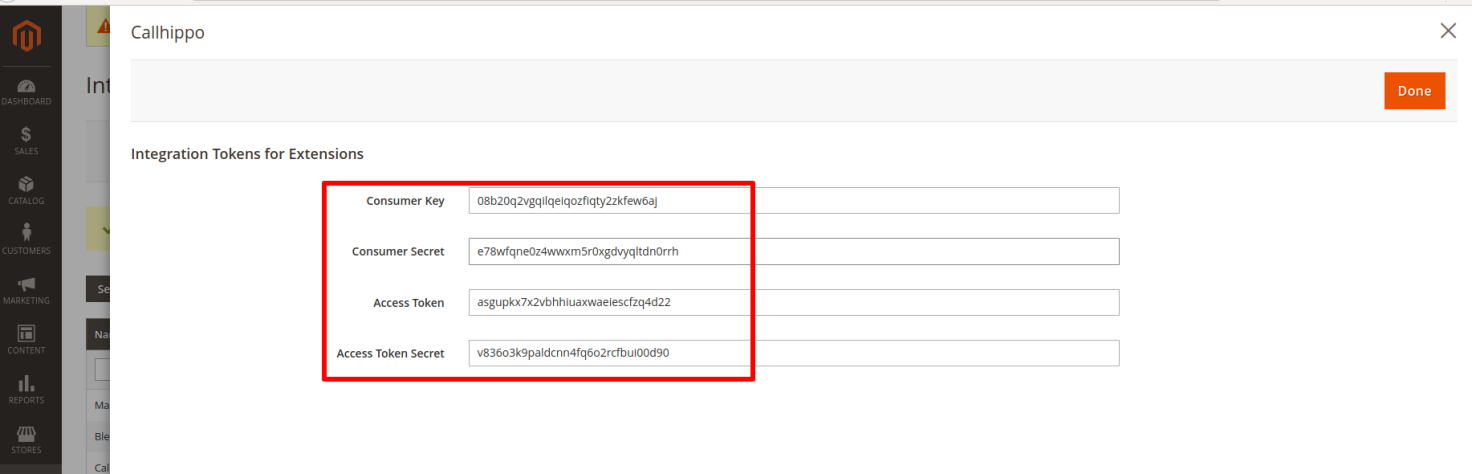
Task: Click the Access Token field
Action: click(x=794, y=302)
